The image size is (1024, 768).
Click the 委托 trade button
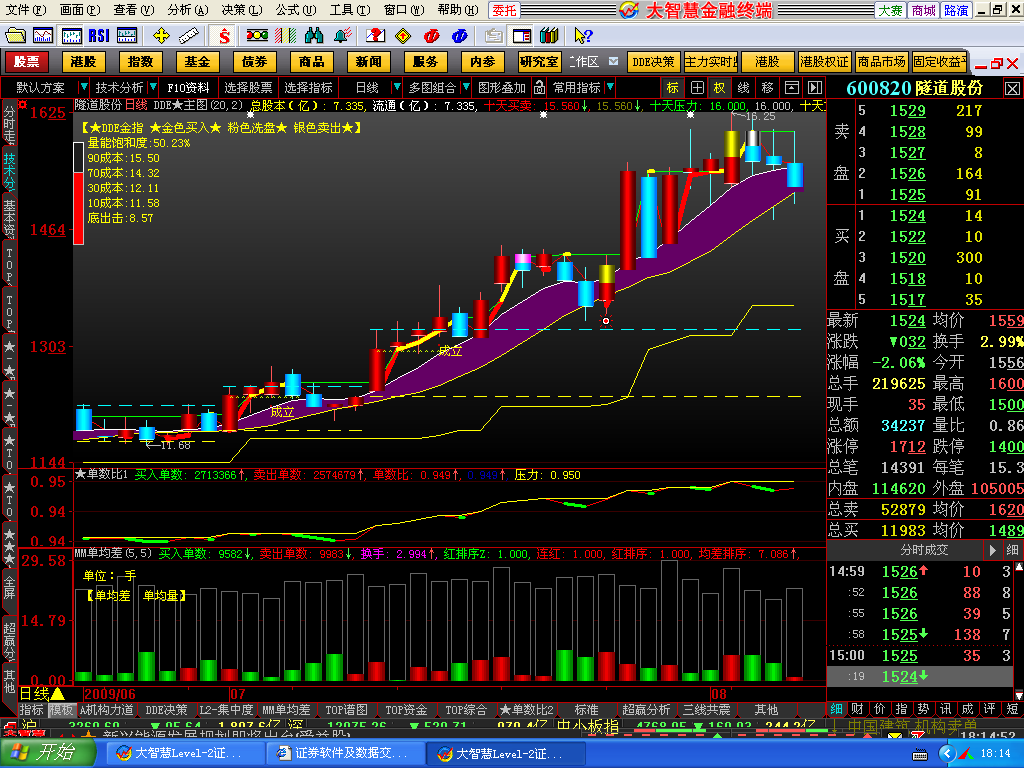504,10
